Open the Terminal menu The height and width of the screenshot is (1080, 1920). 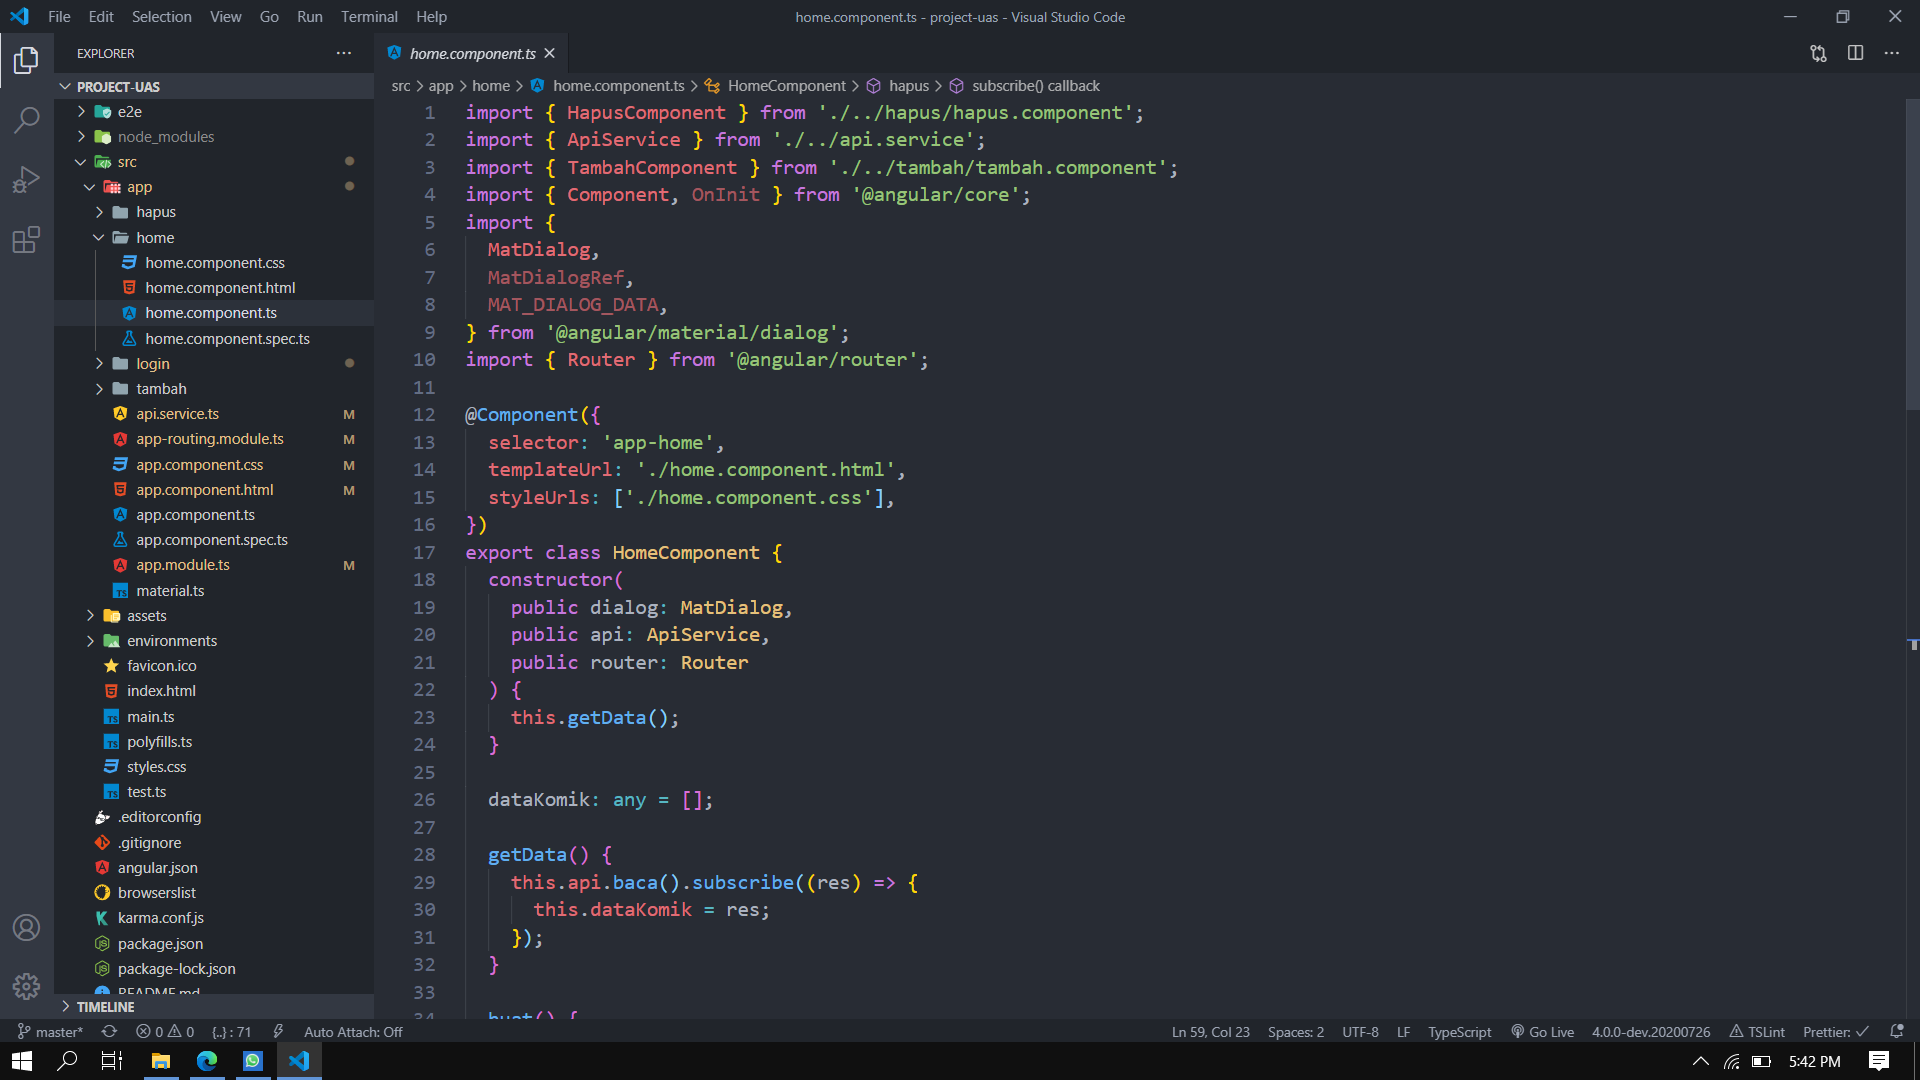coord(369,17)
